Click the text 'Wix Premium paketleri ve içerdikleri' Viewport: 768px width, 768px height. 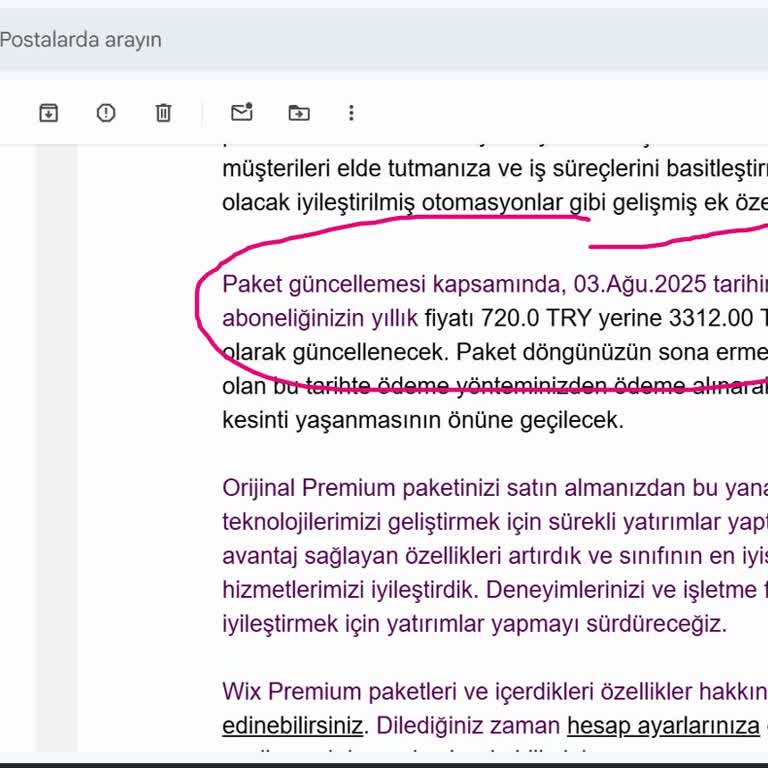tap(408, 692)
